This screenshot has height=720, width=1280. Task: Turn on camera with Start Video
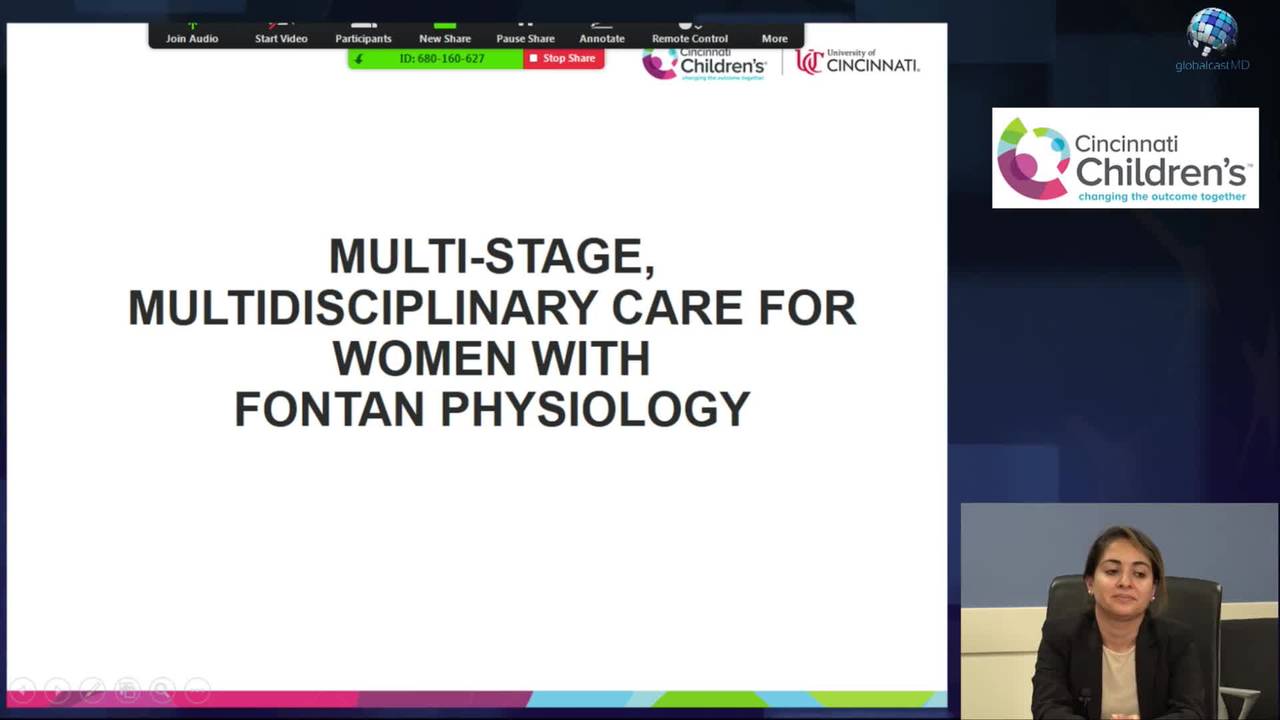click(x=281, y=35)
